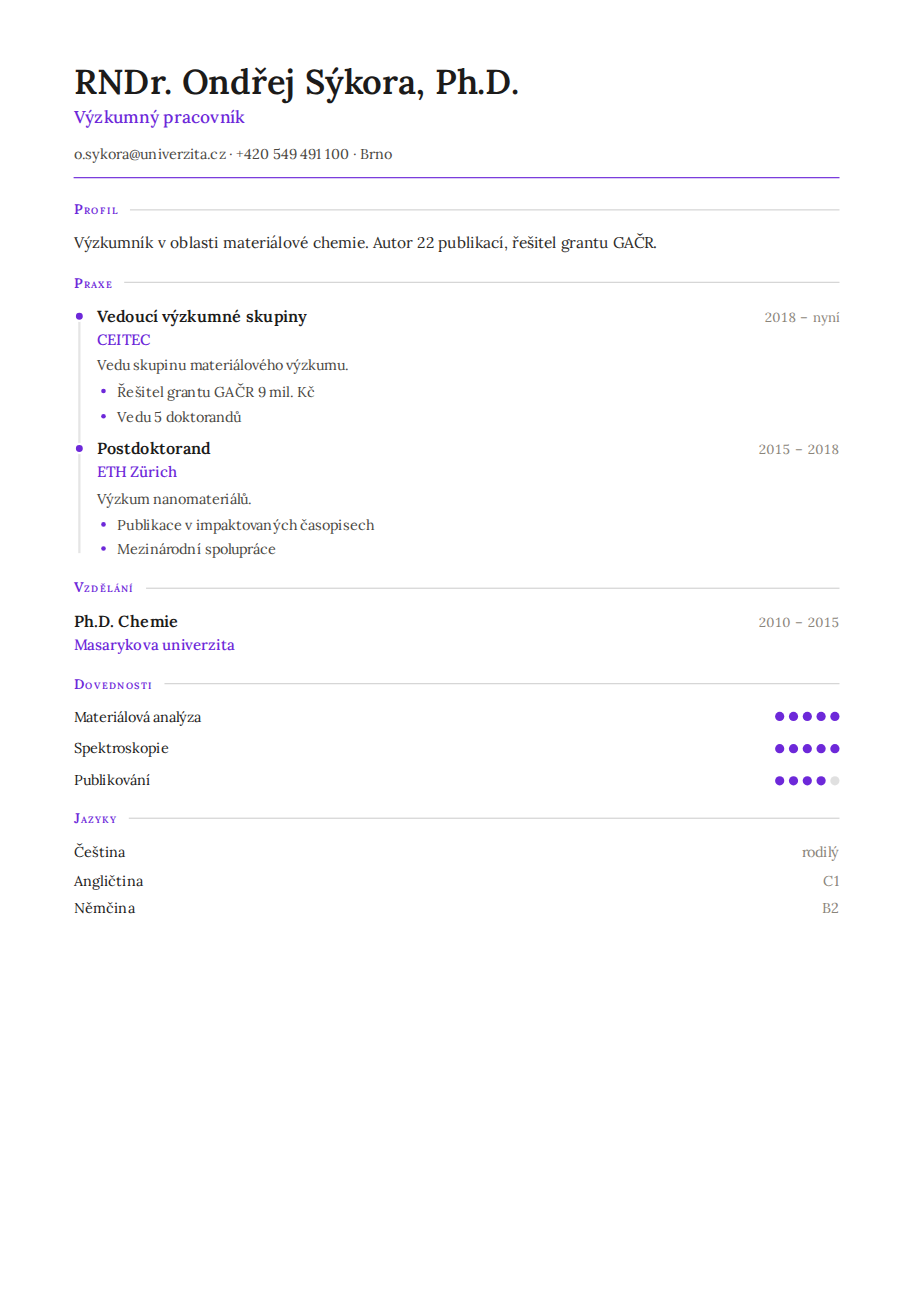Click the timeline dot beside Postdoktorand
The width and height of the screenshot is (913, 1291).
79,448
